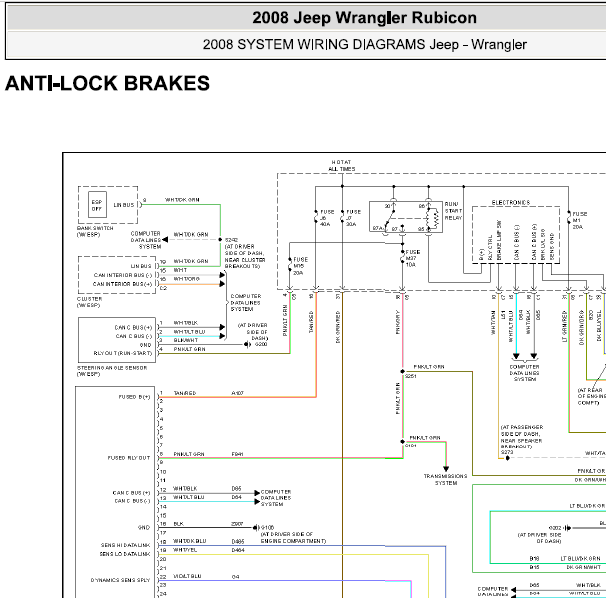Select the 'VIO/LT BLU' wire label
606x598 pixels.
187,576
